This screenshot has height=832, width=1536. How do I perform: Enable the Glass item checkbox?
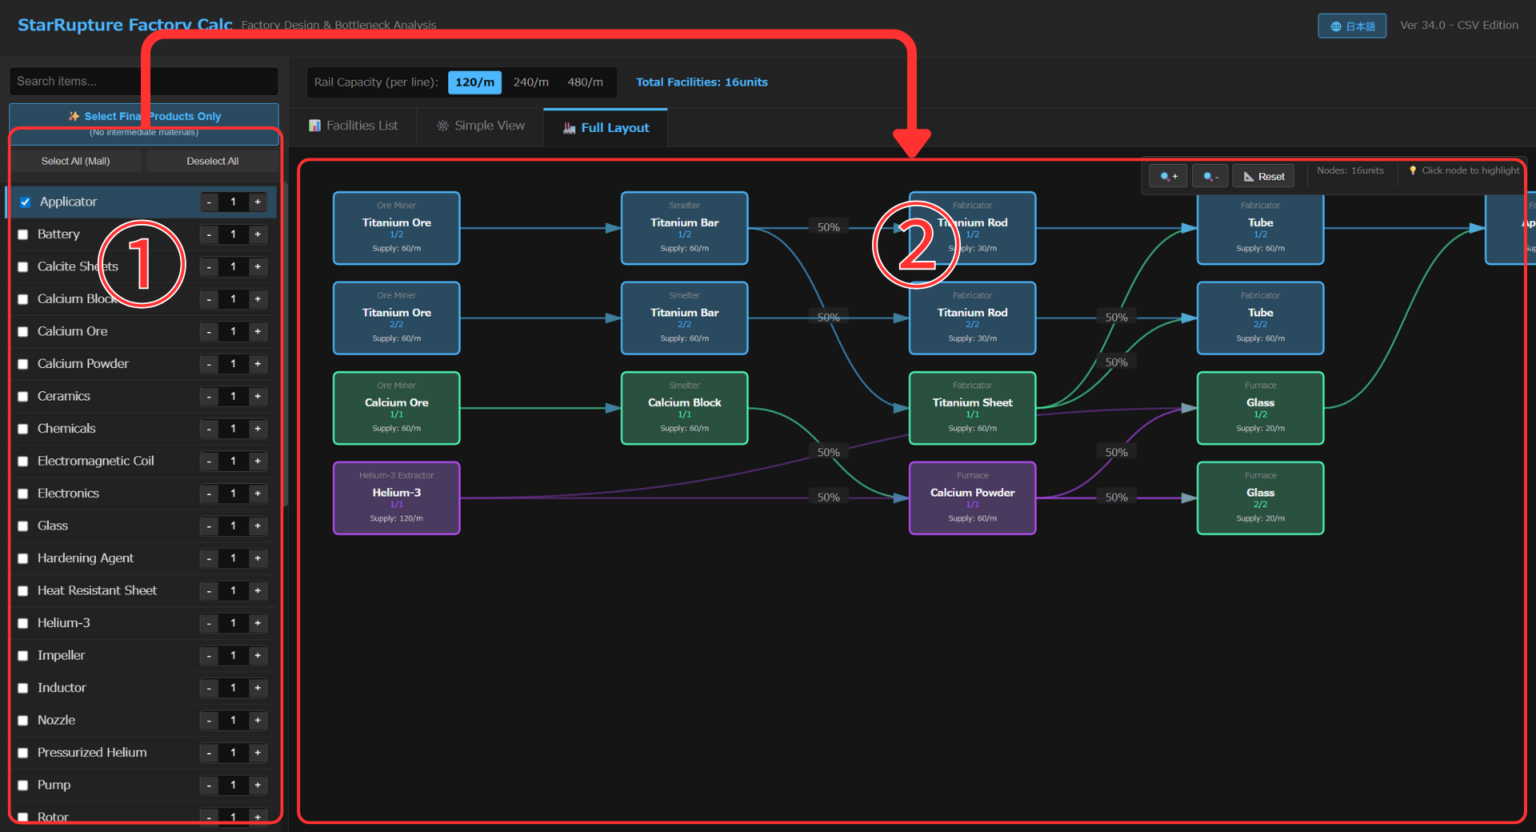pyautogui.click(x=23, y=525)
